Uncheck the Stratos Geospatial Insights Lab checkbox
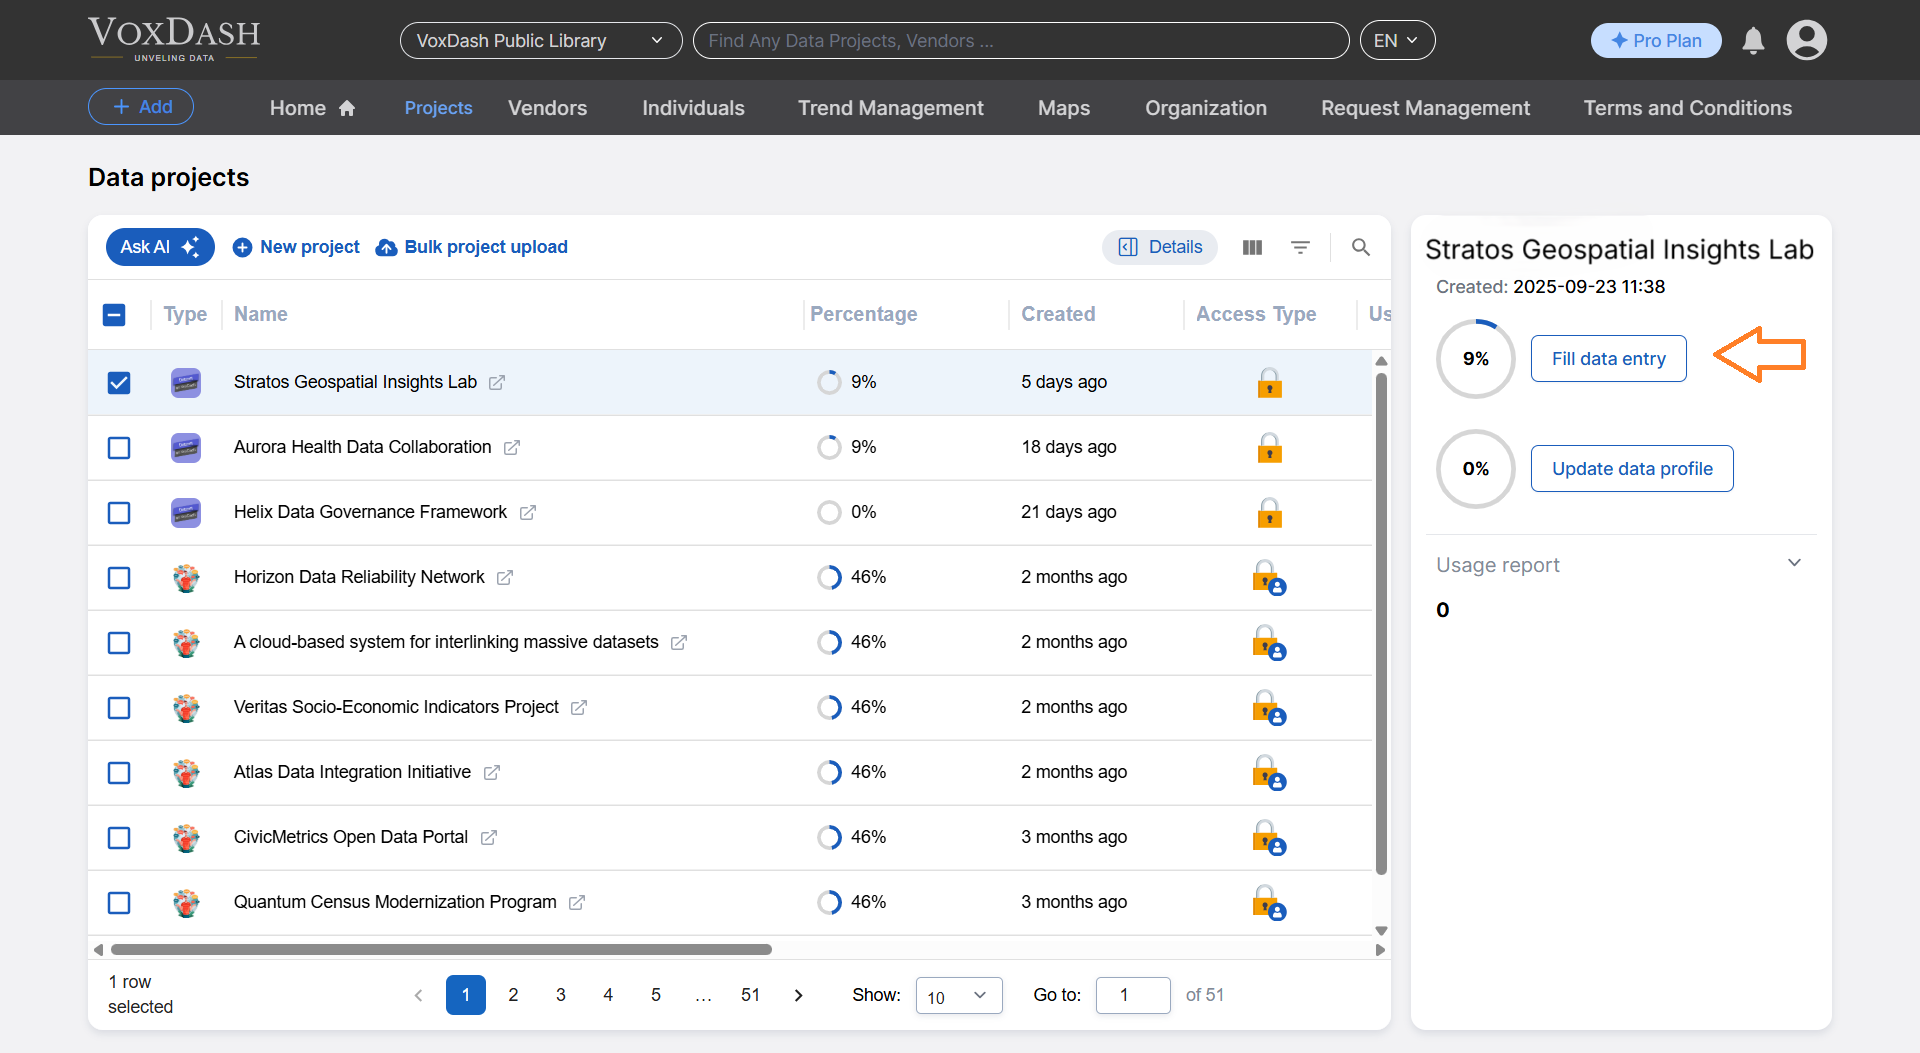Screen dimensions: 1920x1053 pos(119,383)
